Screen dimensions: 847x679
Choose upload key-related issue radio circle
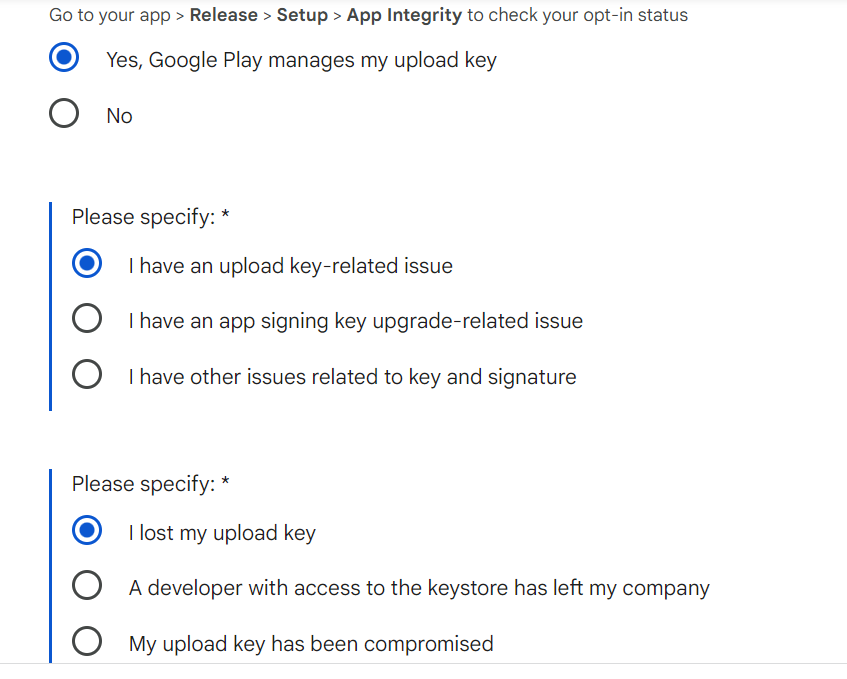tap(87, 265)
